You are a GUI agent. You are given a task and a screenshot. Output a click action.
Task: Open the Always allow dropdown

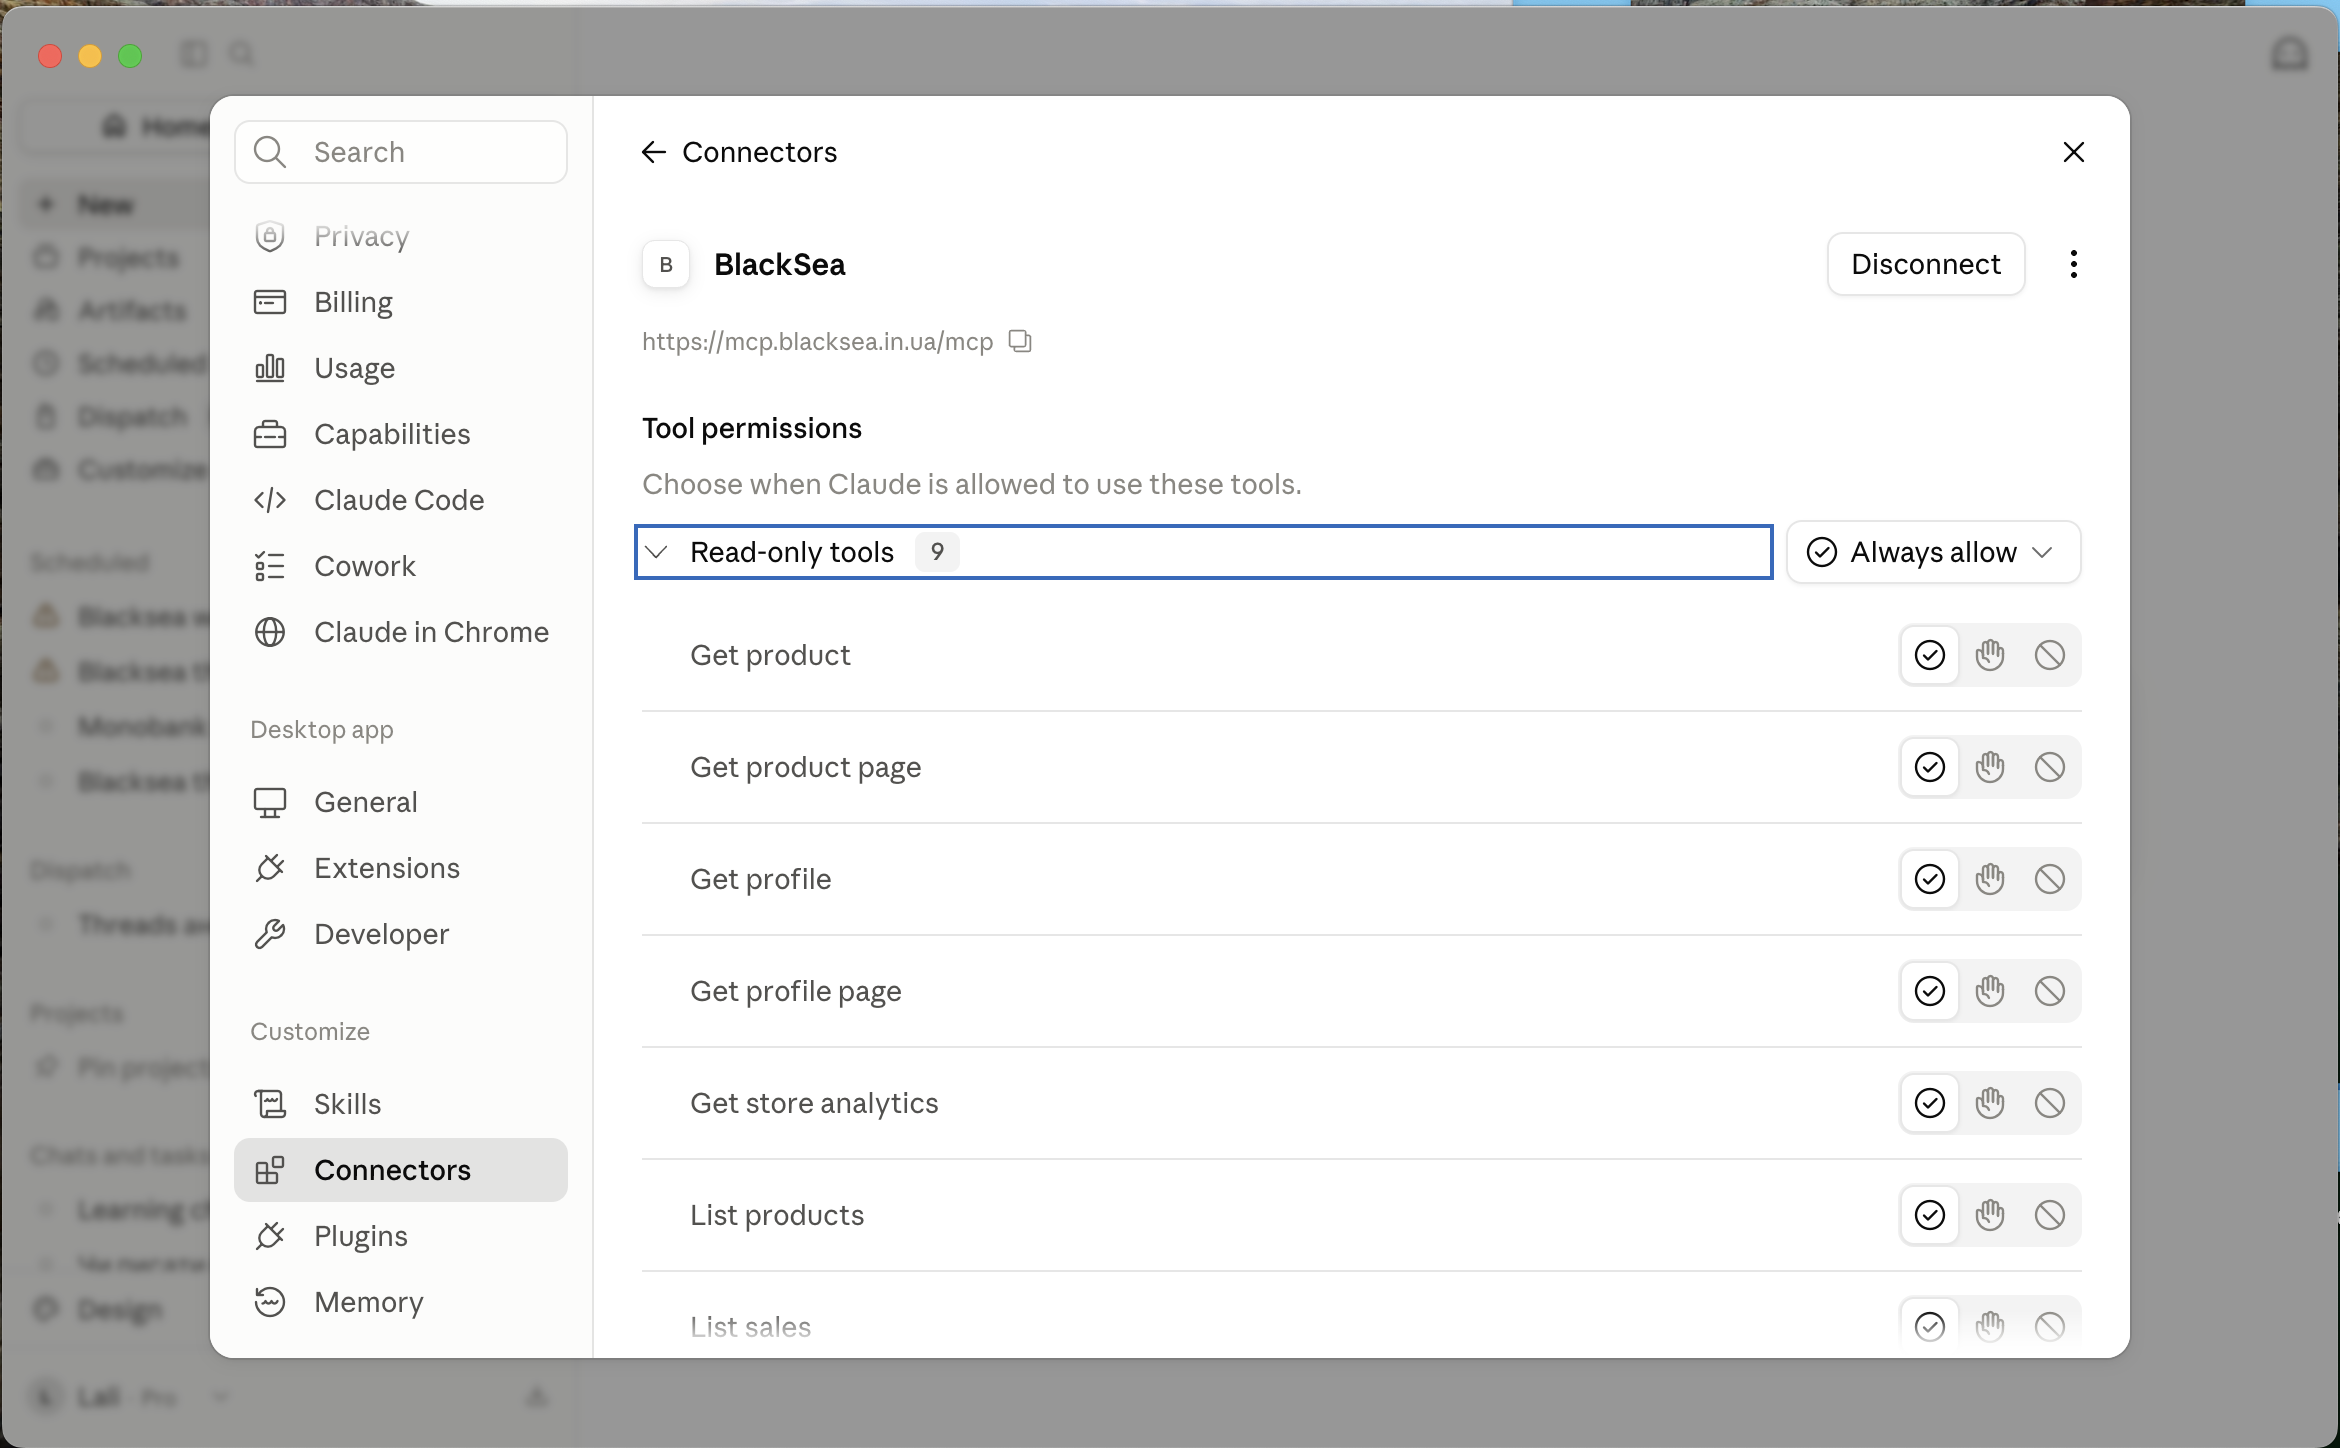tap(1933, 552)
